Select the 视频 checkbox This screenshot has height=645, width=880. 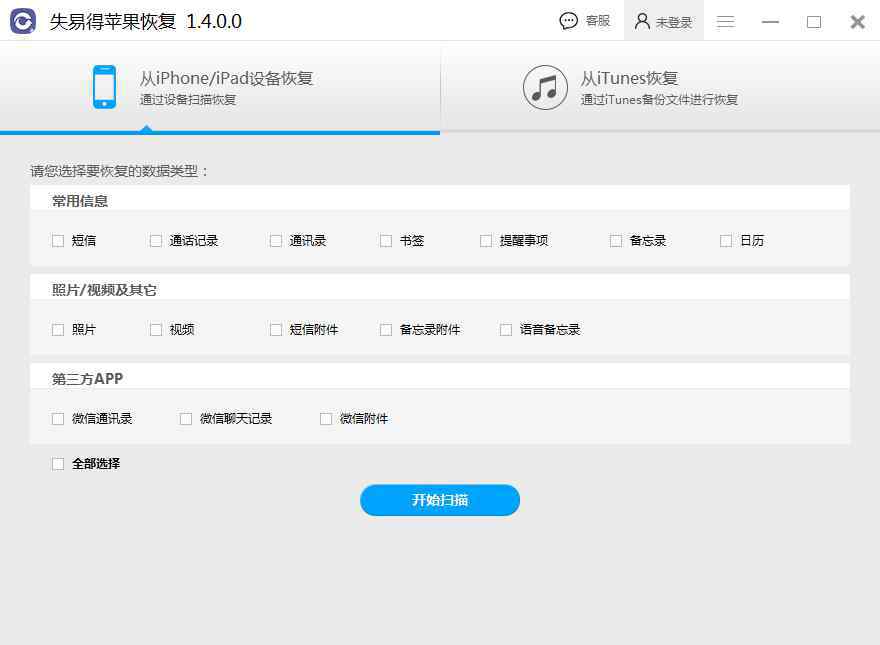tap(156, 330)
